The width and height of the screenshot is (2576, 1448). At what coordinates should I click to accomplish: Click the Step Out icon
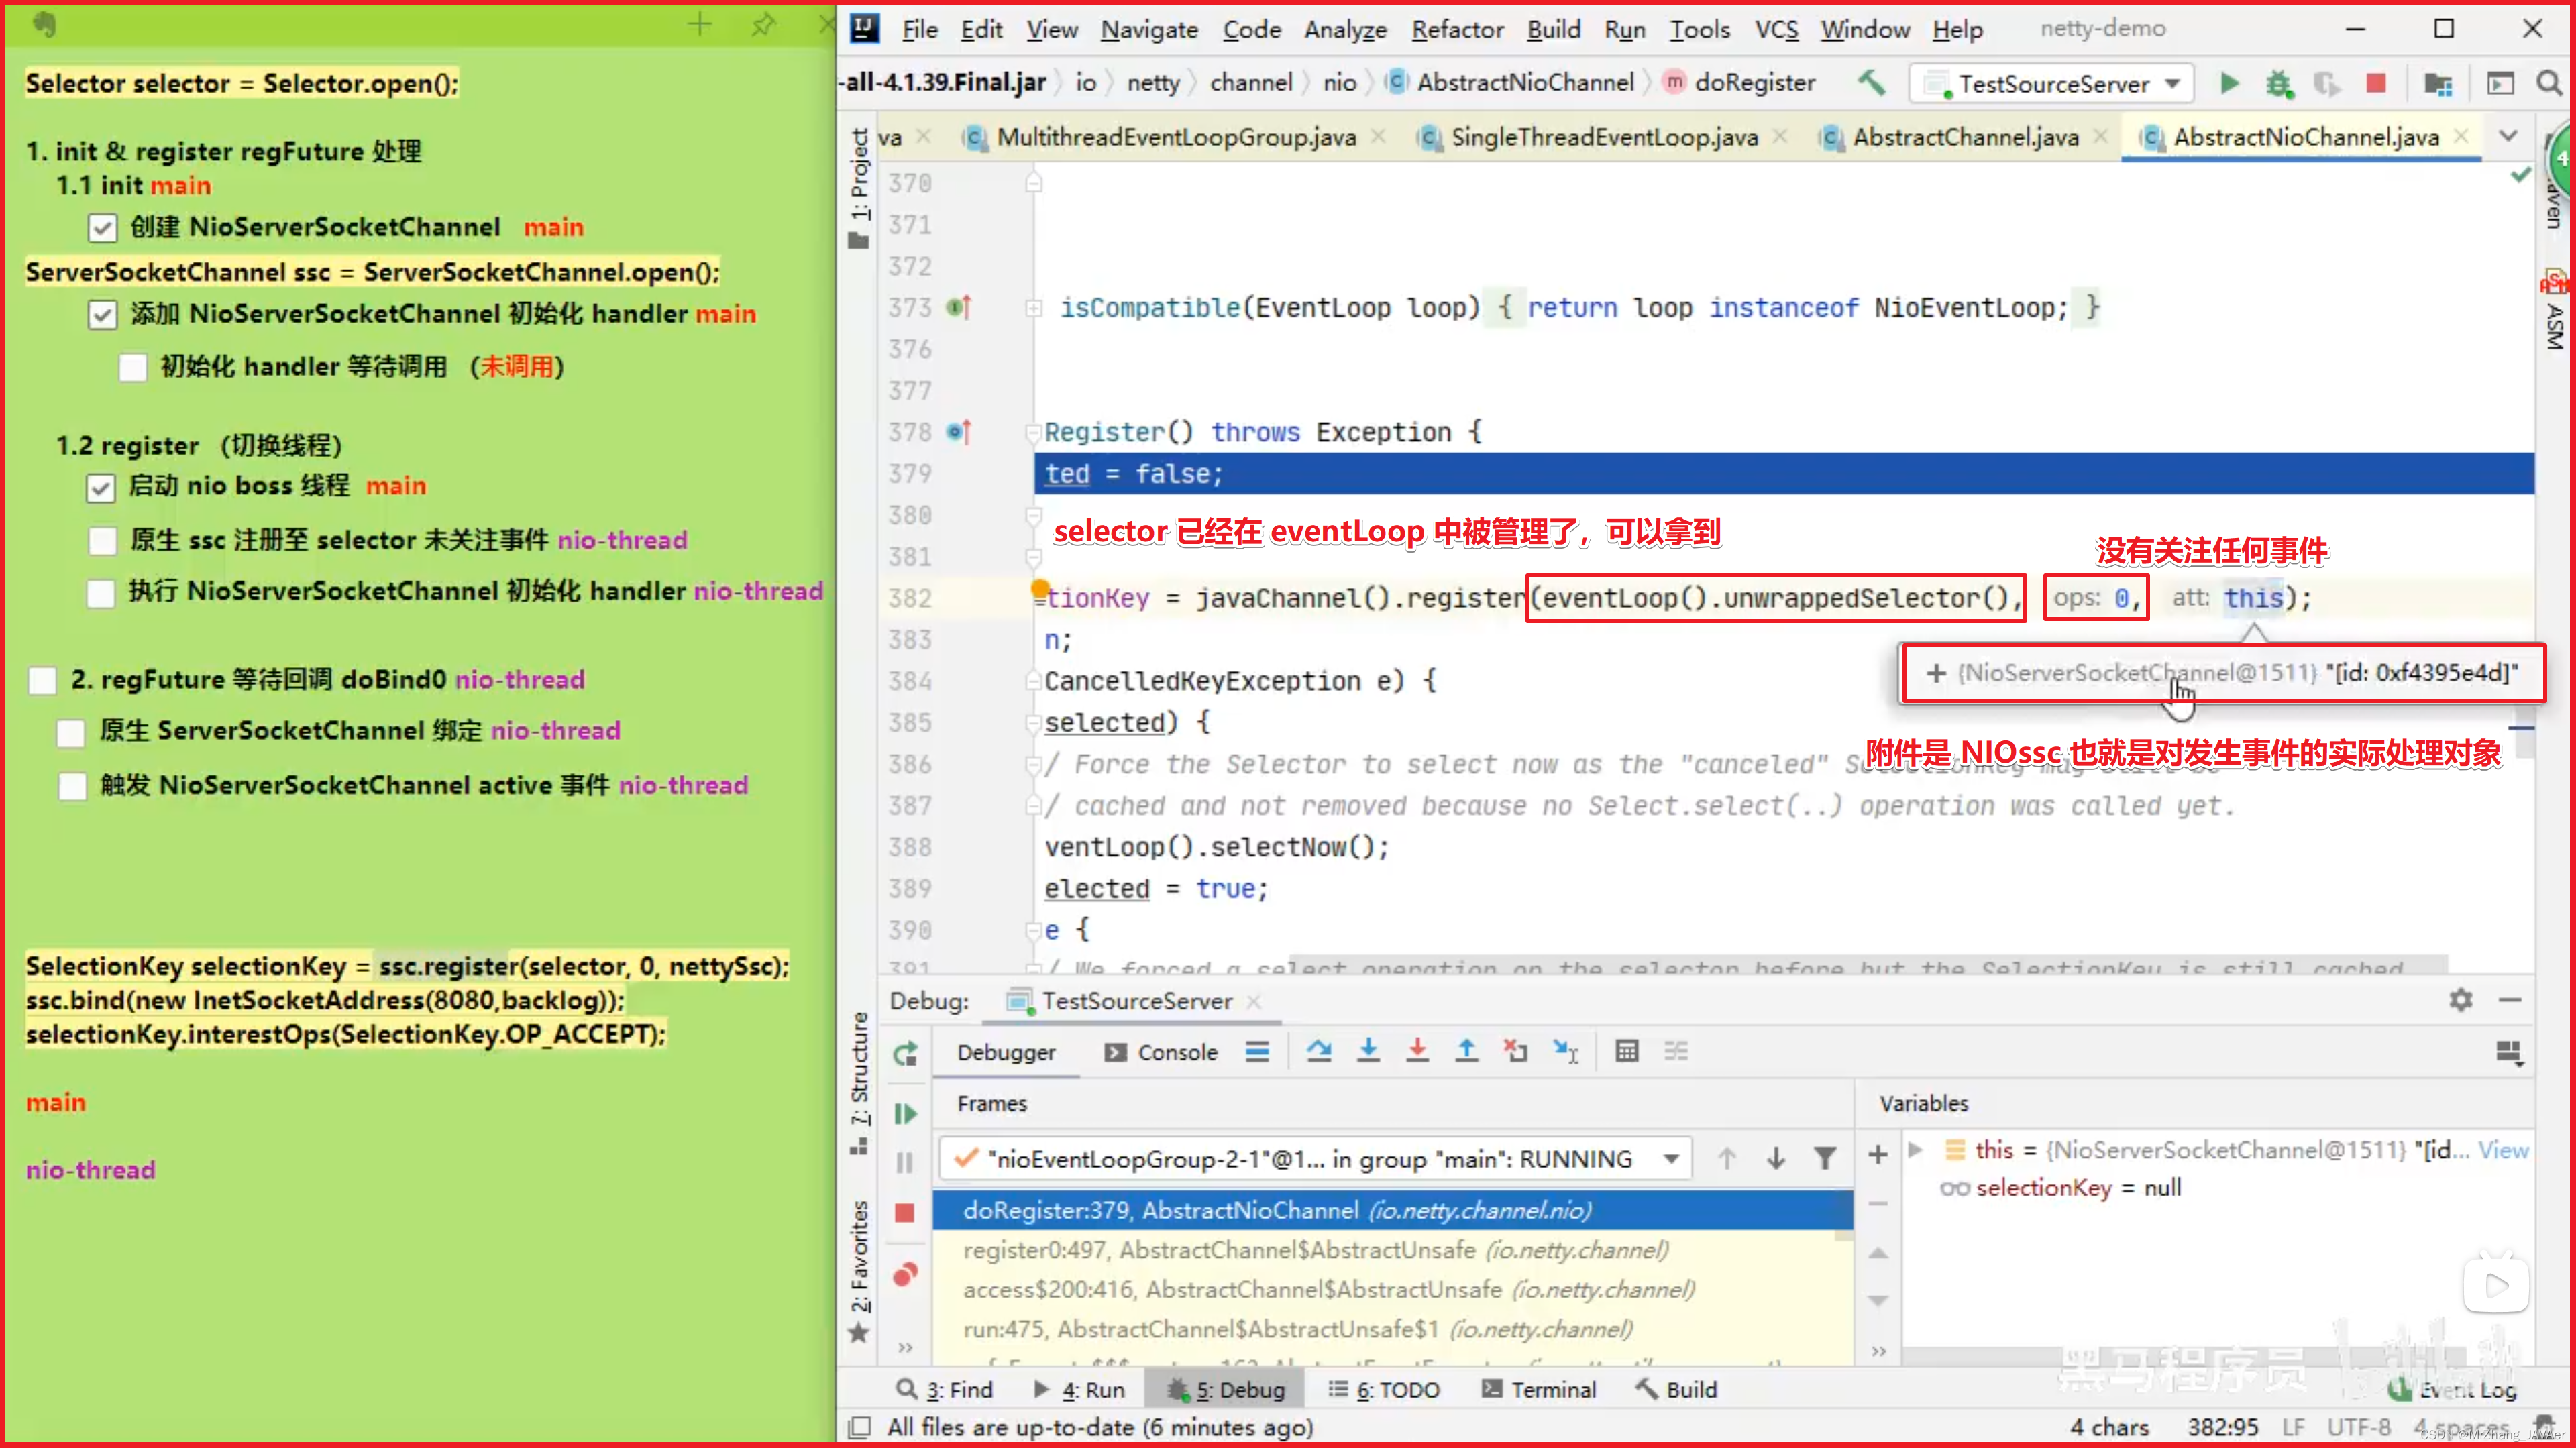(x=1466, y=1051)
